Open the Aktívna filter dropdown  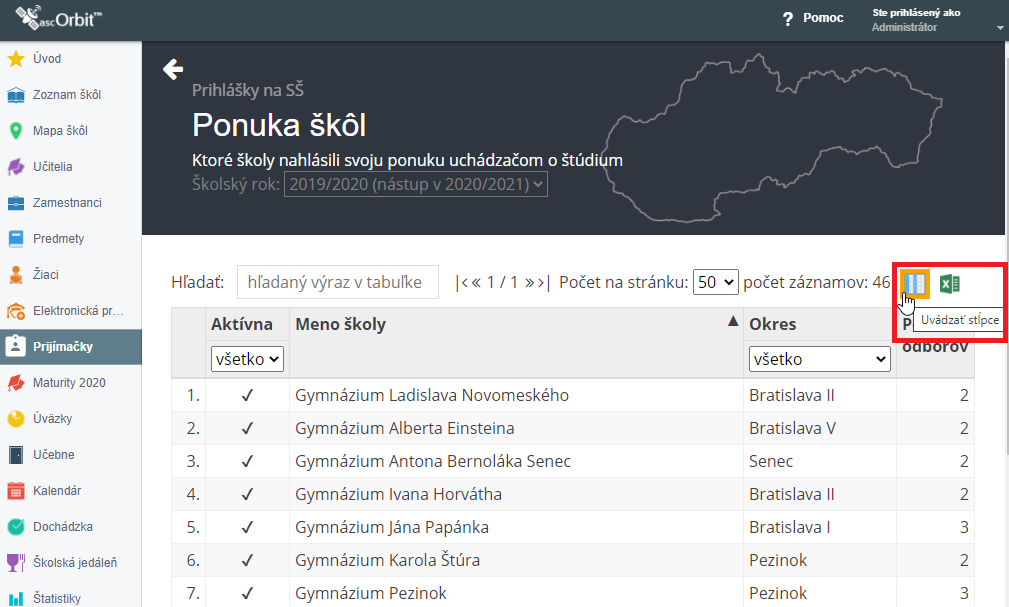click(x=247, y=359)
